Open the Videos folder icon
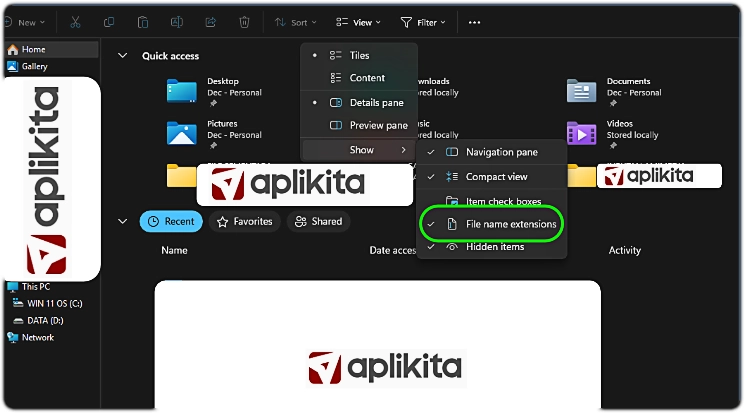745x413 pixels. pos(581,134)
